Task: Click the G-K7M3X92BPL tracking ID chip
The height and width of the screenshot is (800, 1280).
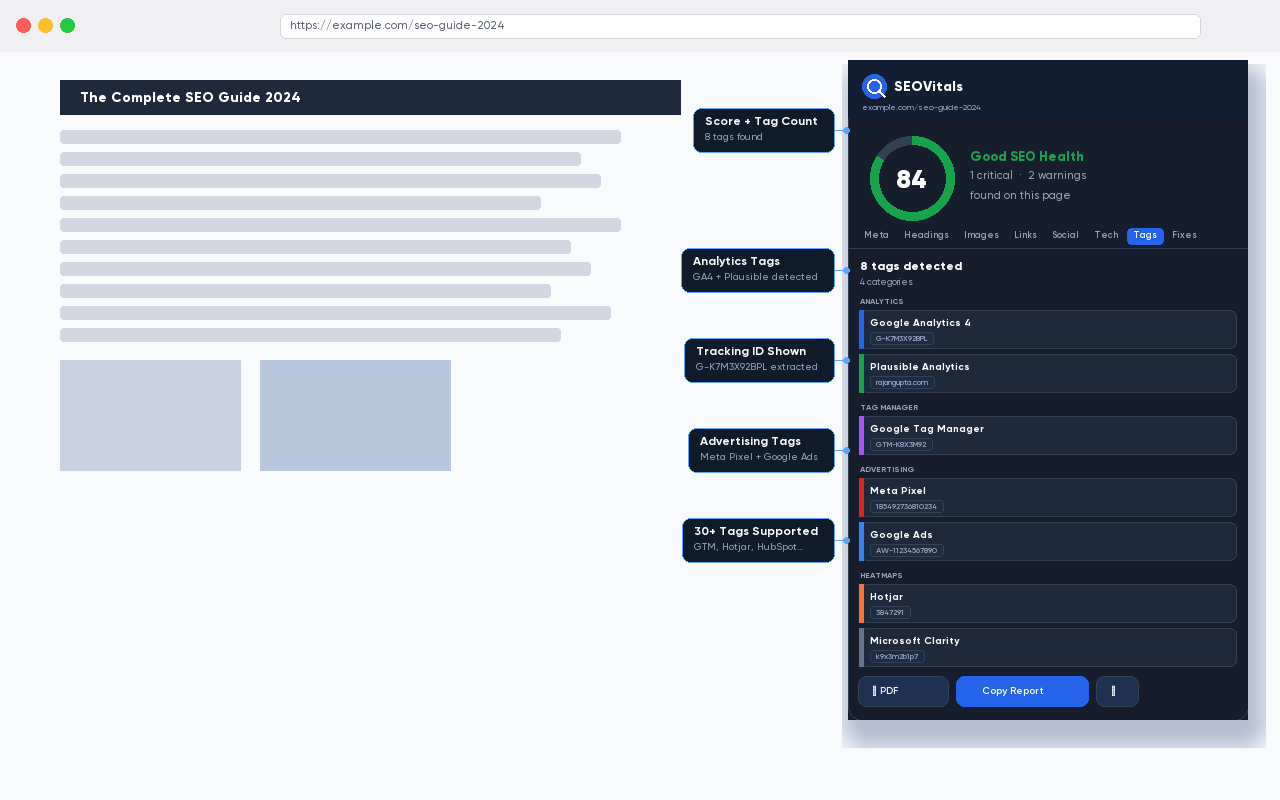Action: pos(902,339)
